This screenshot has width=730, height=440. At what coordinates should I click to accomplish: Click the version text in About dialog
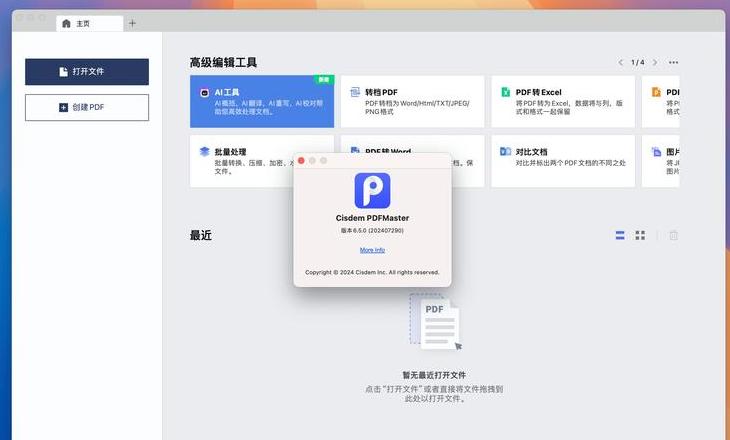(x=372, y=230)
